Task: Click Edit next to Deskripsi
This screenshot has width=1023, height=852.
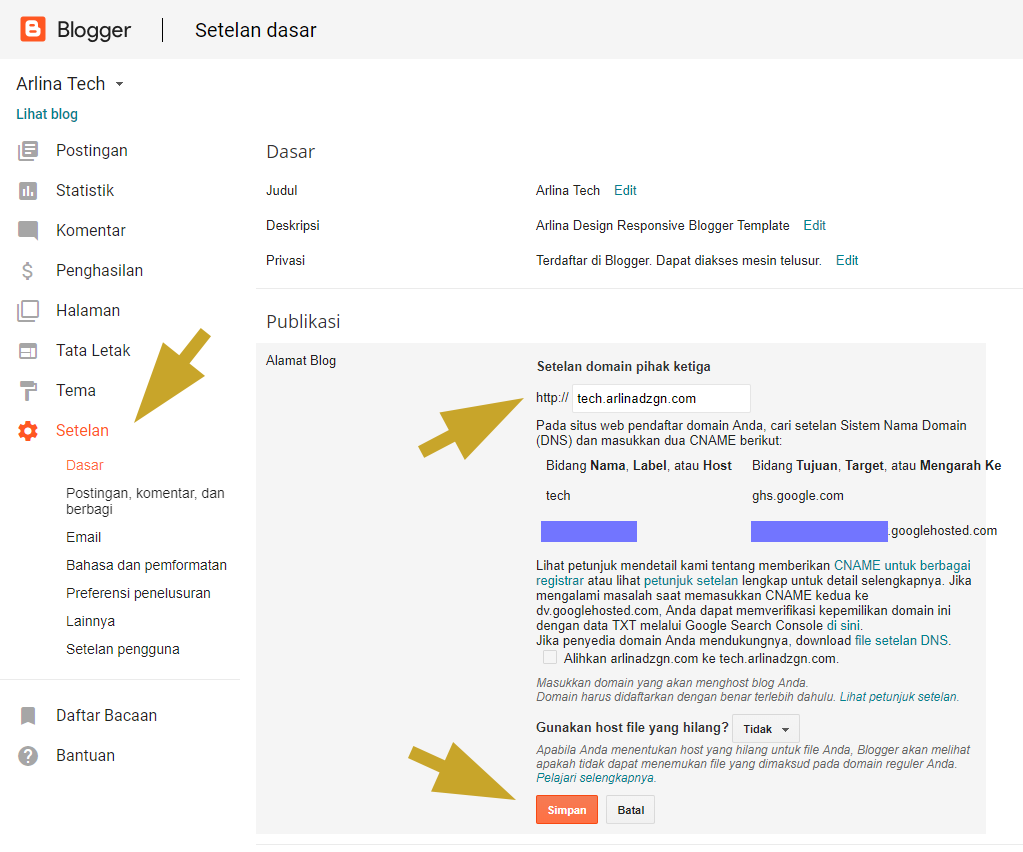Action: pyautogui.click(x=814, y=226)
